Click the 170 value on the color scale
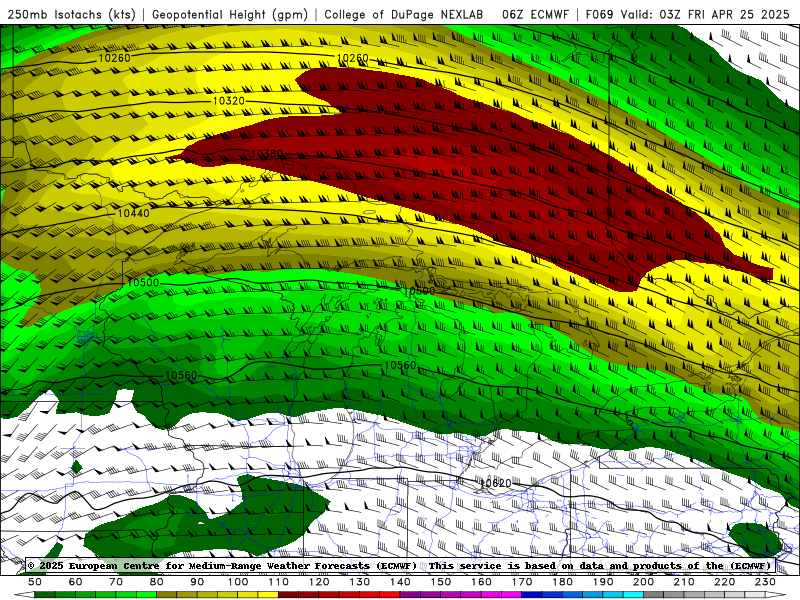This screenshot has height=600, width=800. tap(521, 582)
